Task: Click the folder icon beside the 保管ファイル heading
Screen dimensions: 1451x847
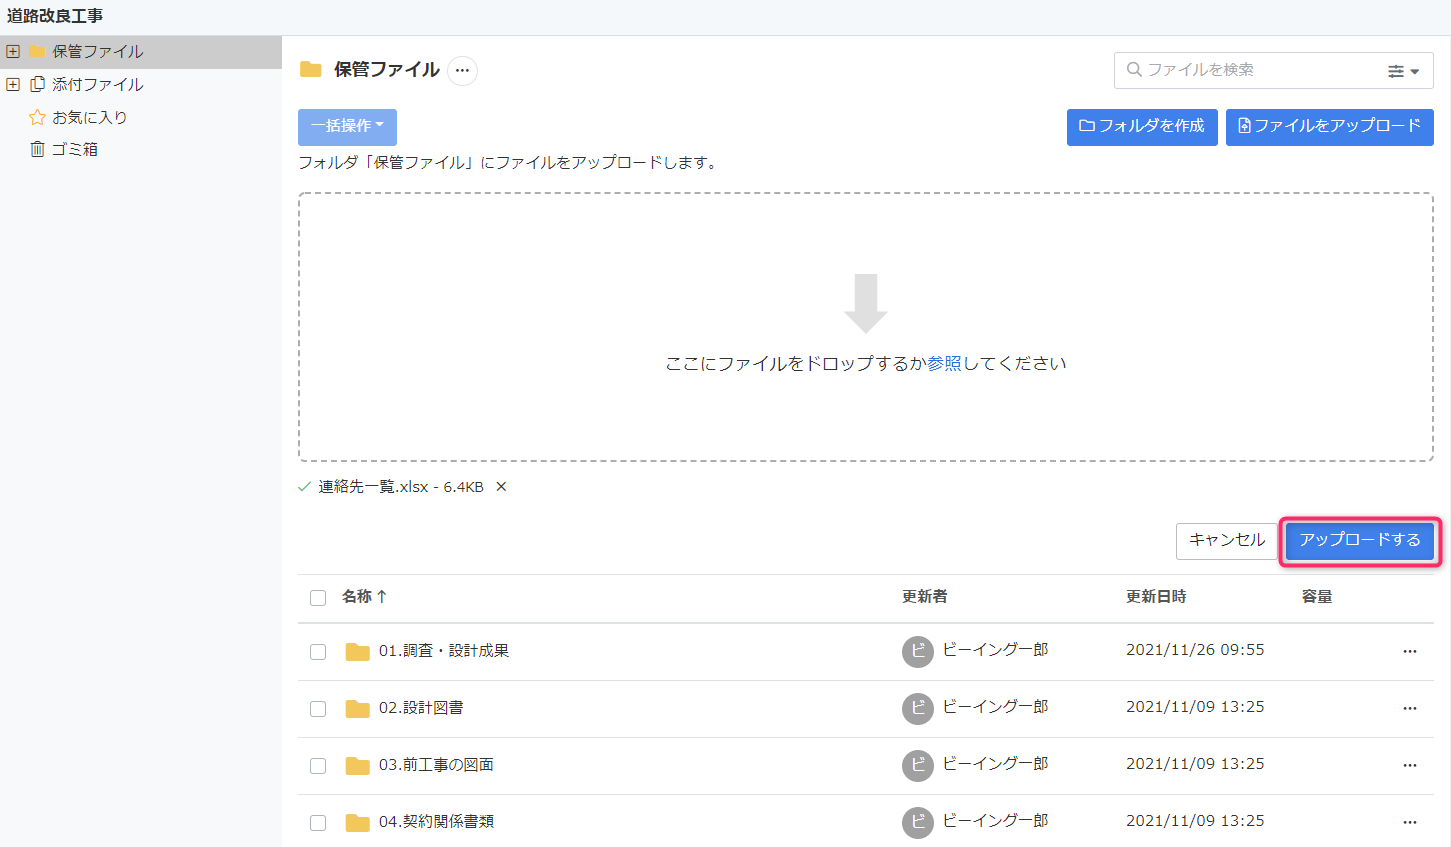Action: (311, 69)
